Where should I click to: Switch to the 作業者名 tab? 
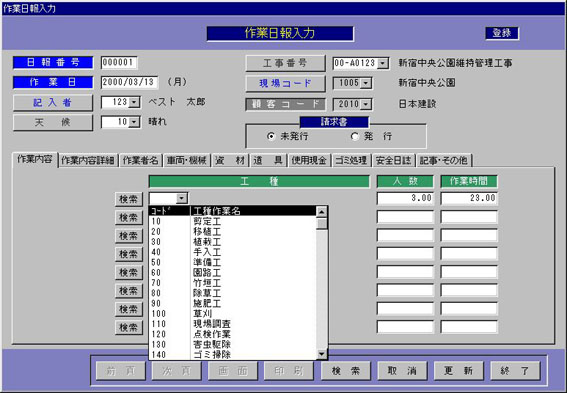click(141, 160)
